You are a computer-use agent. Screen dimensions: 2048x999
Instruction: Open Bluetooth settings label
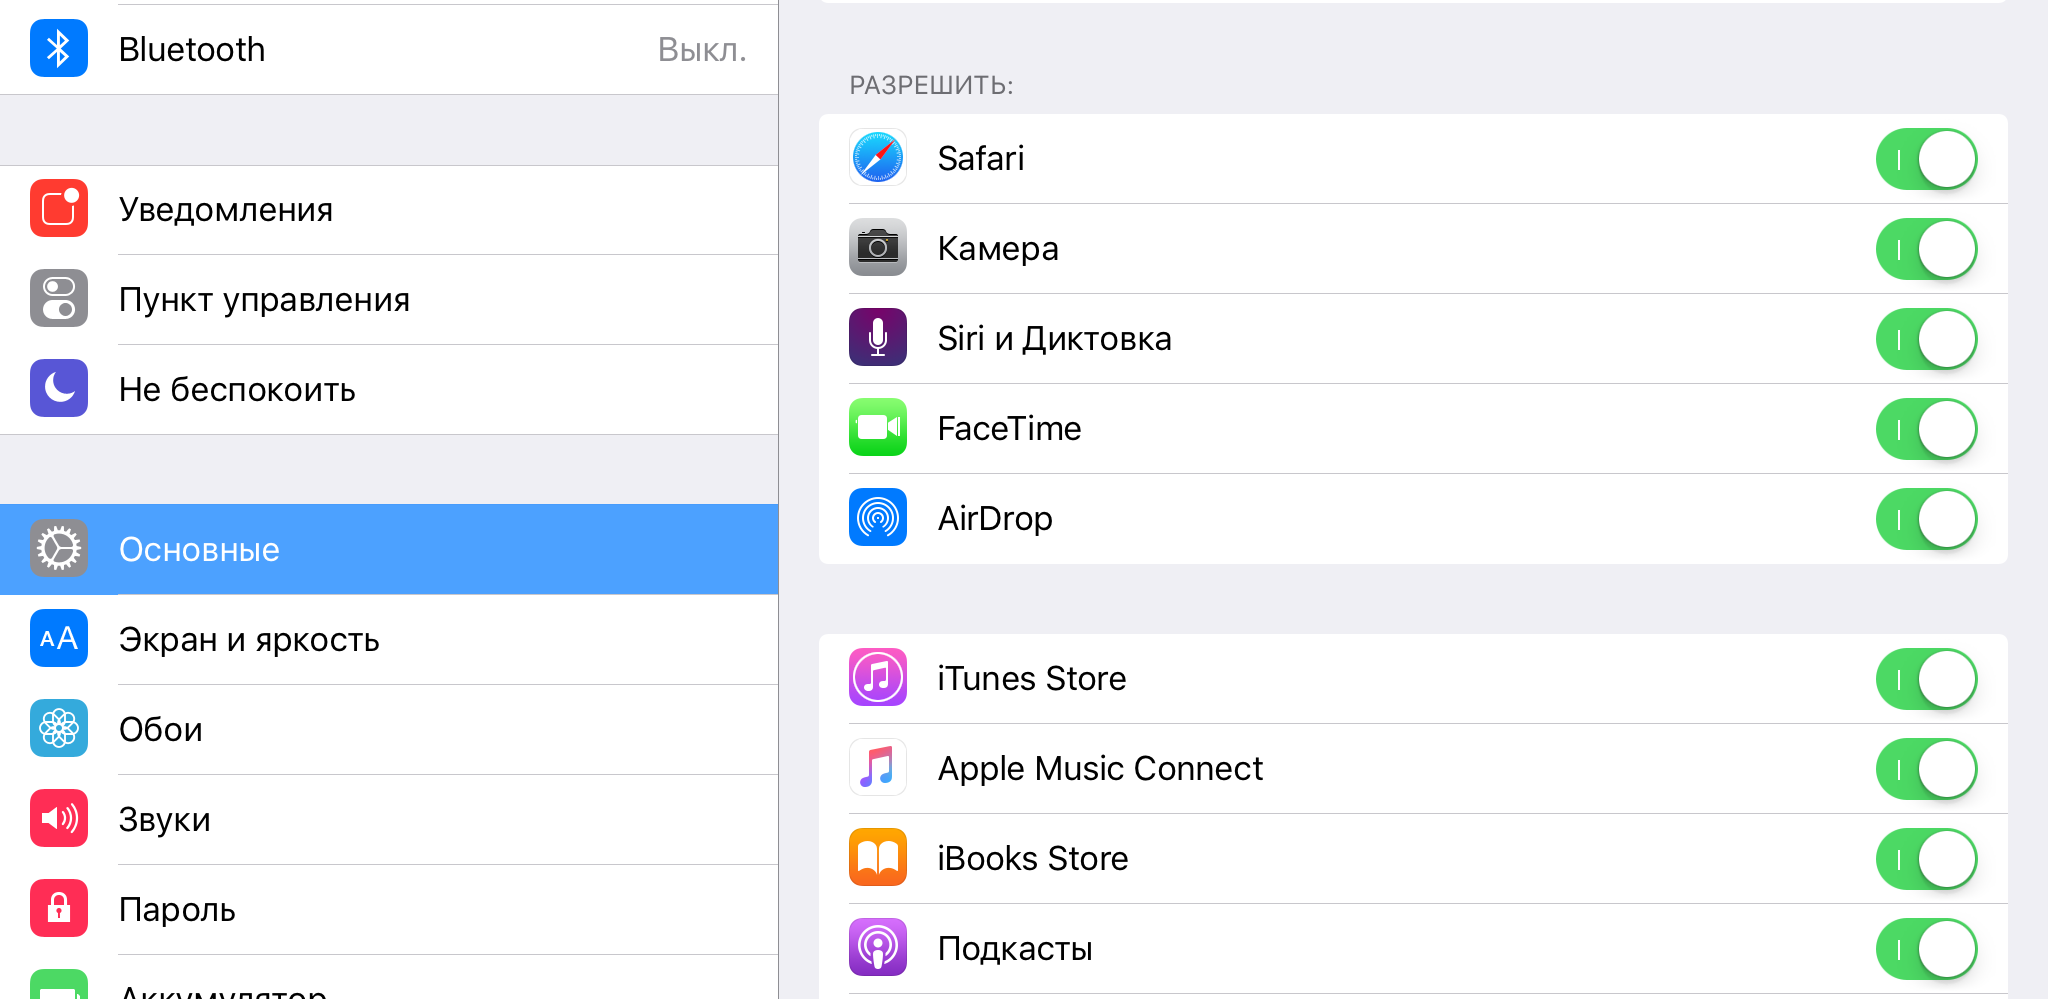pyautogui.click(x=192, y=49)
